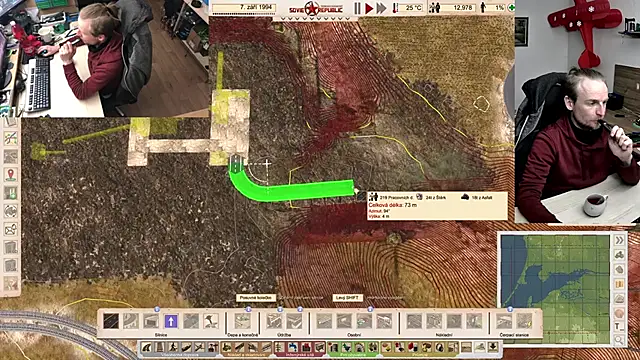Click the scissors icon in left sidebar
640x360 pixels.
coord(11,138)
